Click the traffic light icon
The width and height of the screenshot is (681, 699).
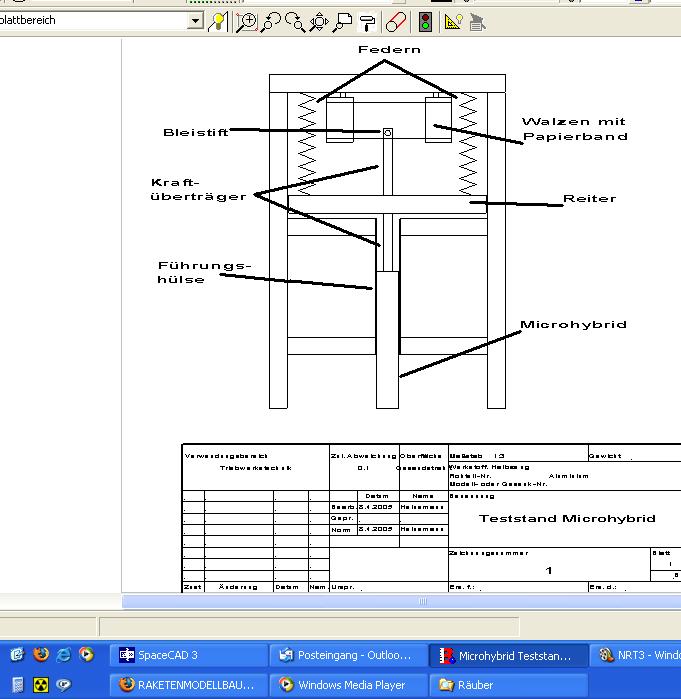[426, 21]
